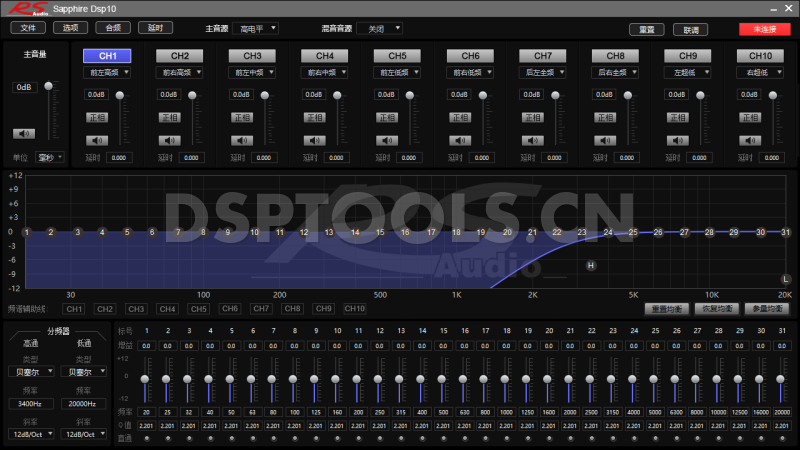Screen dimensions: 800x450
Task: Open CH10 output type dropdown
Action: pos(760,72)
